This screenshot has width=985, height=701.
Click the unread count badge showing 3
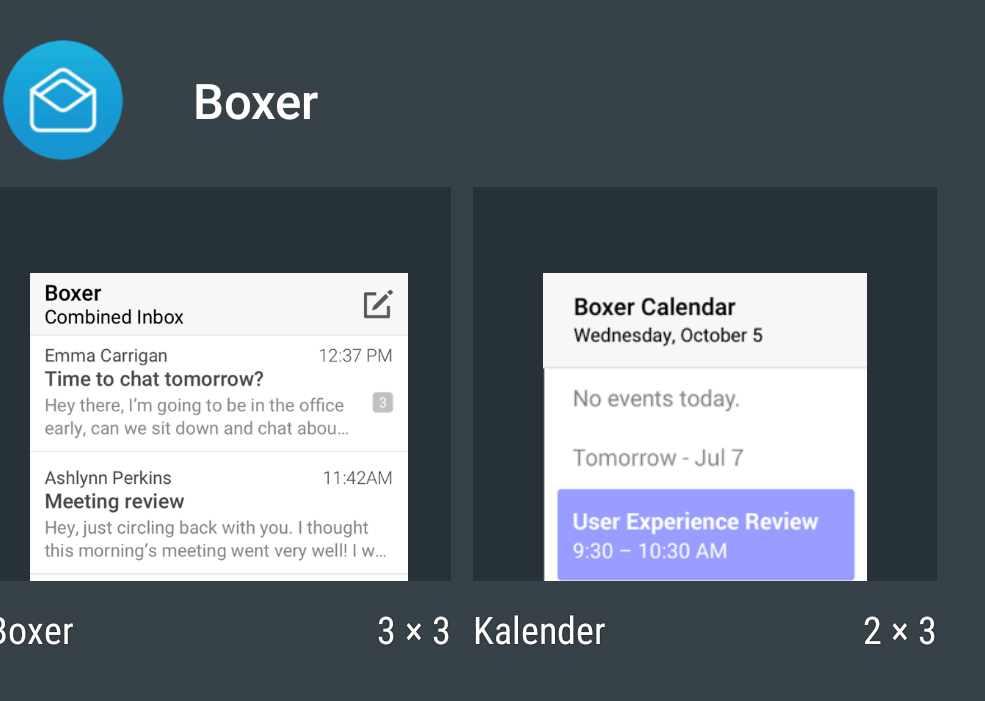point(382,403)
